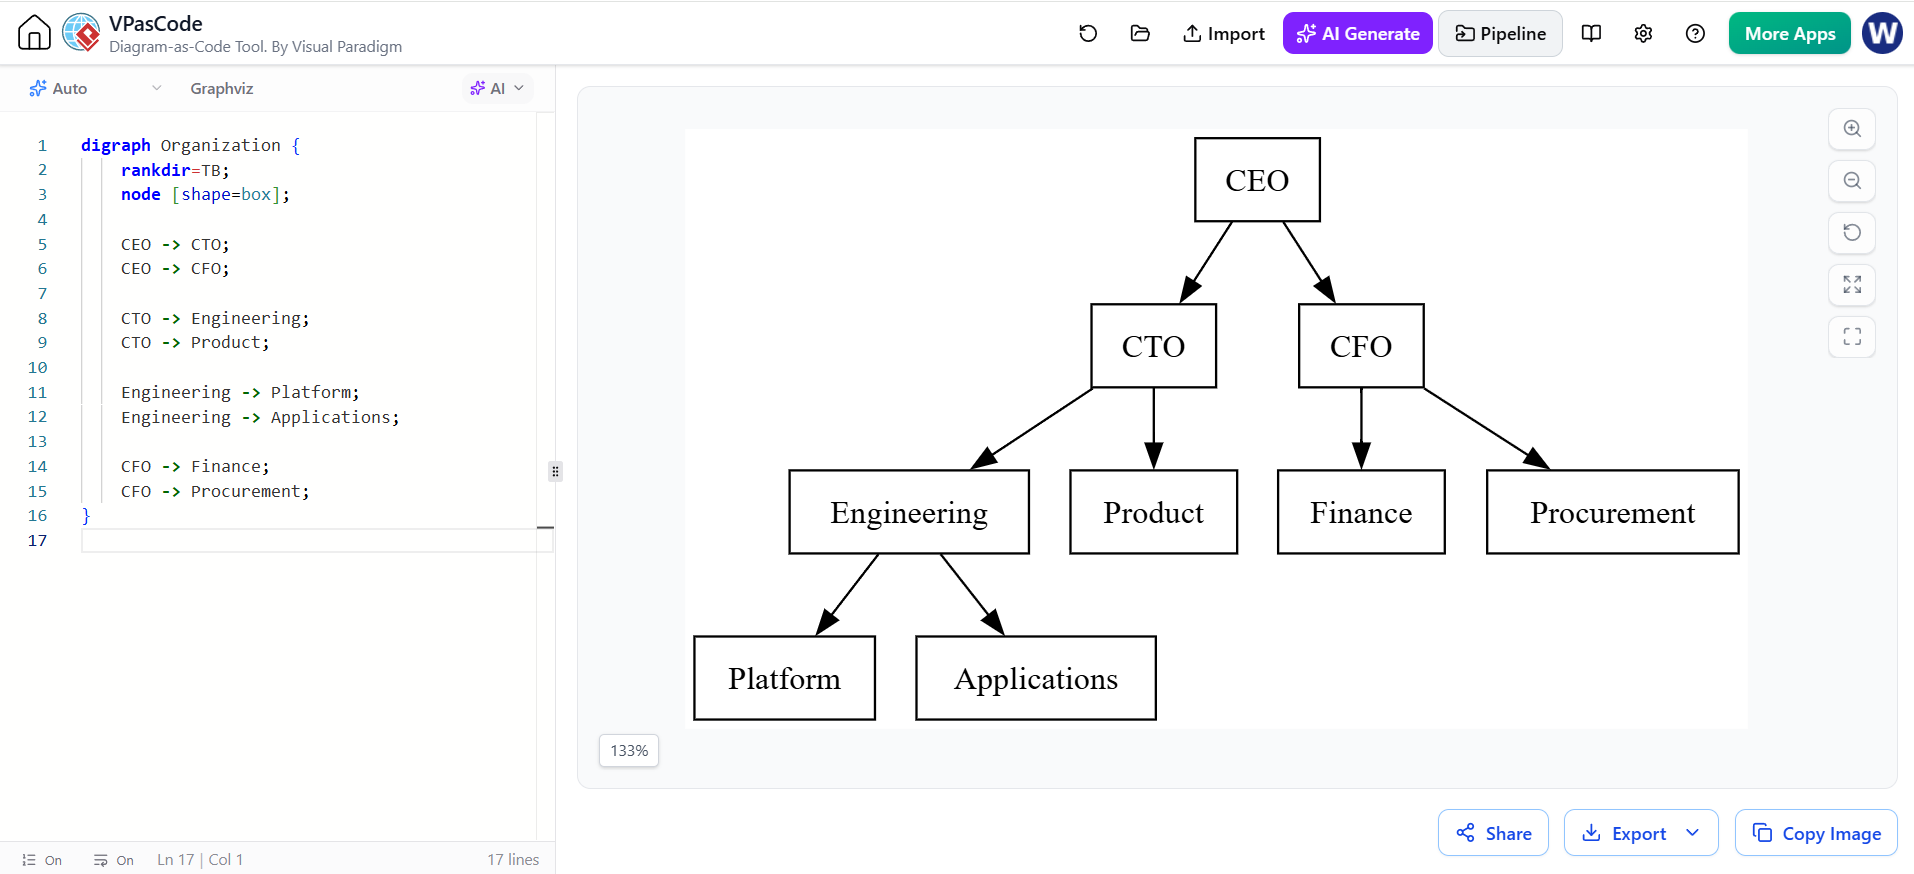Image resolution: width=1914 pixels, height=874 pixels.
Task: Click the Copy Image button
Action: point(1816,833)
